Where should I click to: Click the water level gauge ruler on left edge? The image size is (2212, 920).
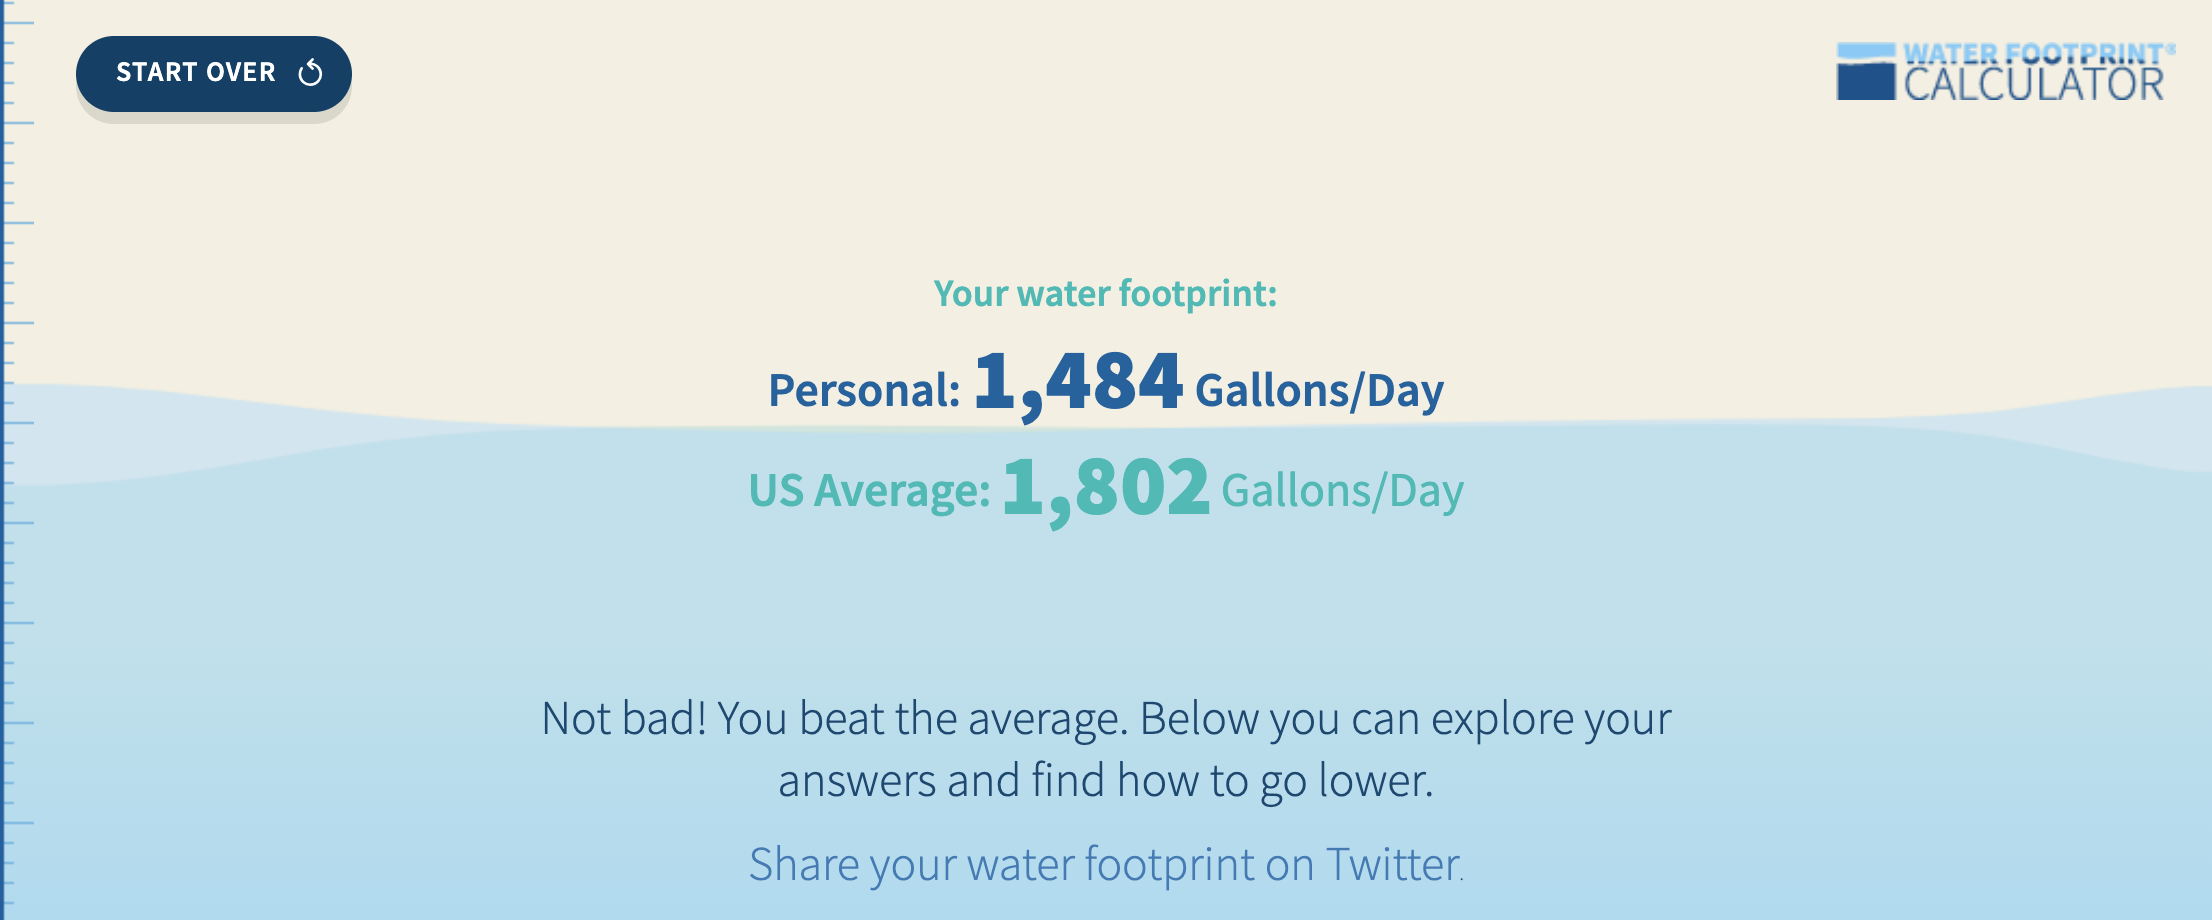(x=17, y=460)
